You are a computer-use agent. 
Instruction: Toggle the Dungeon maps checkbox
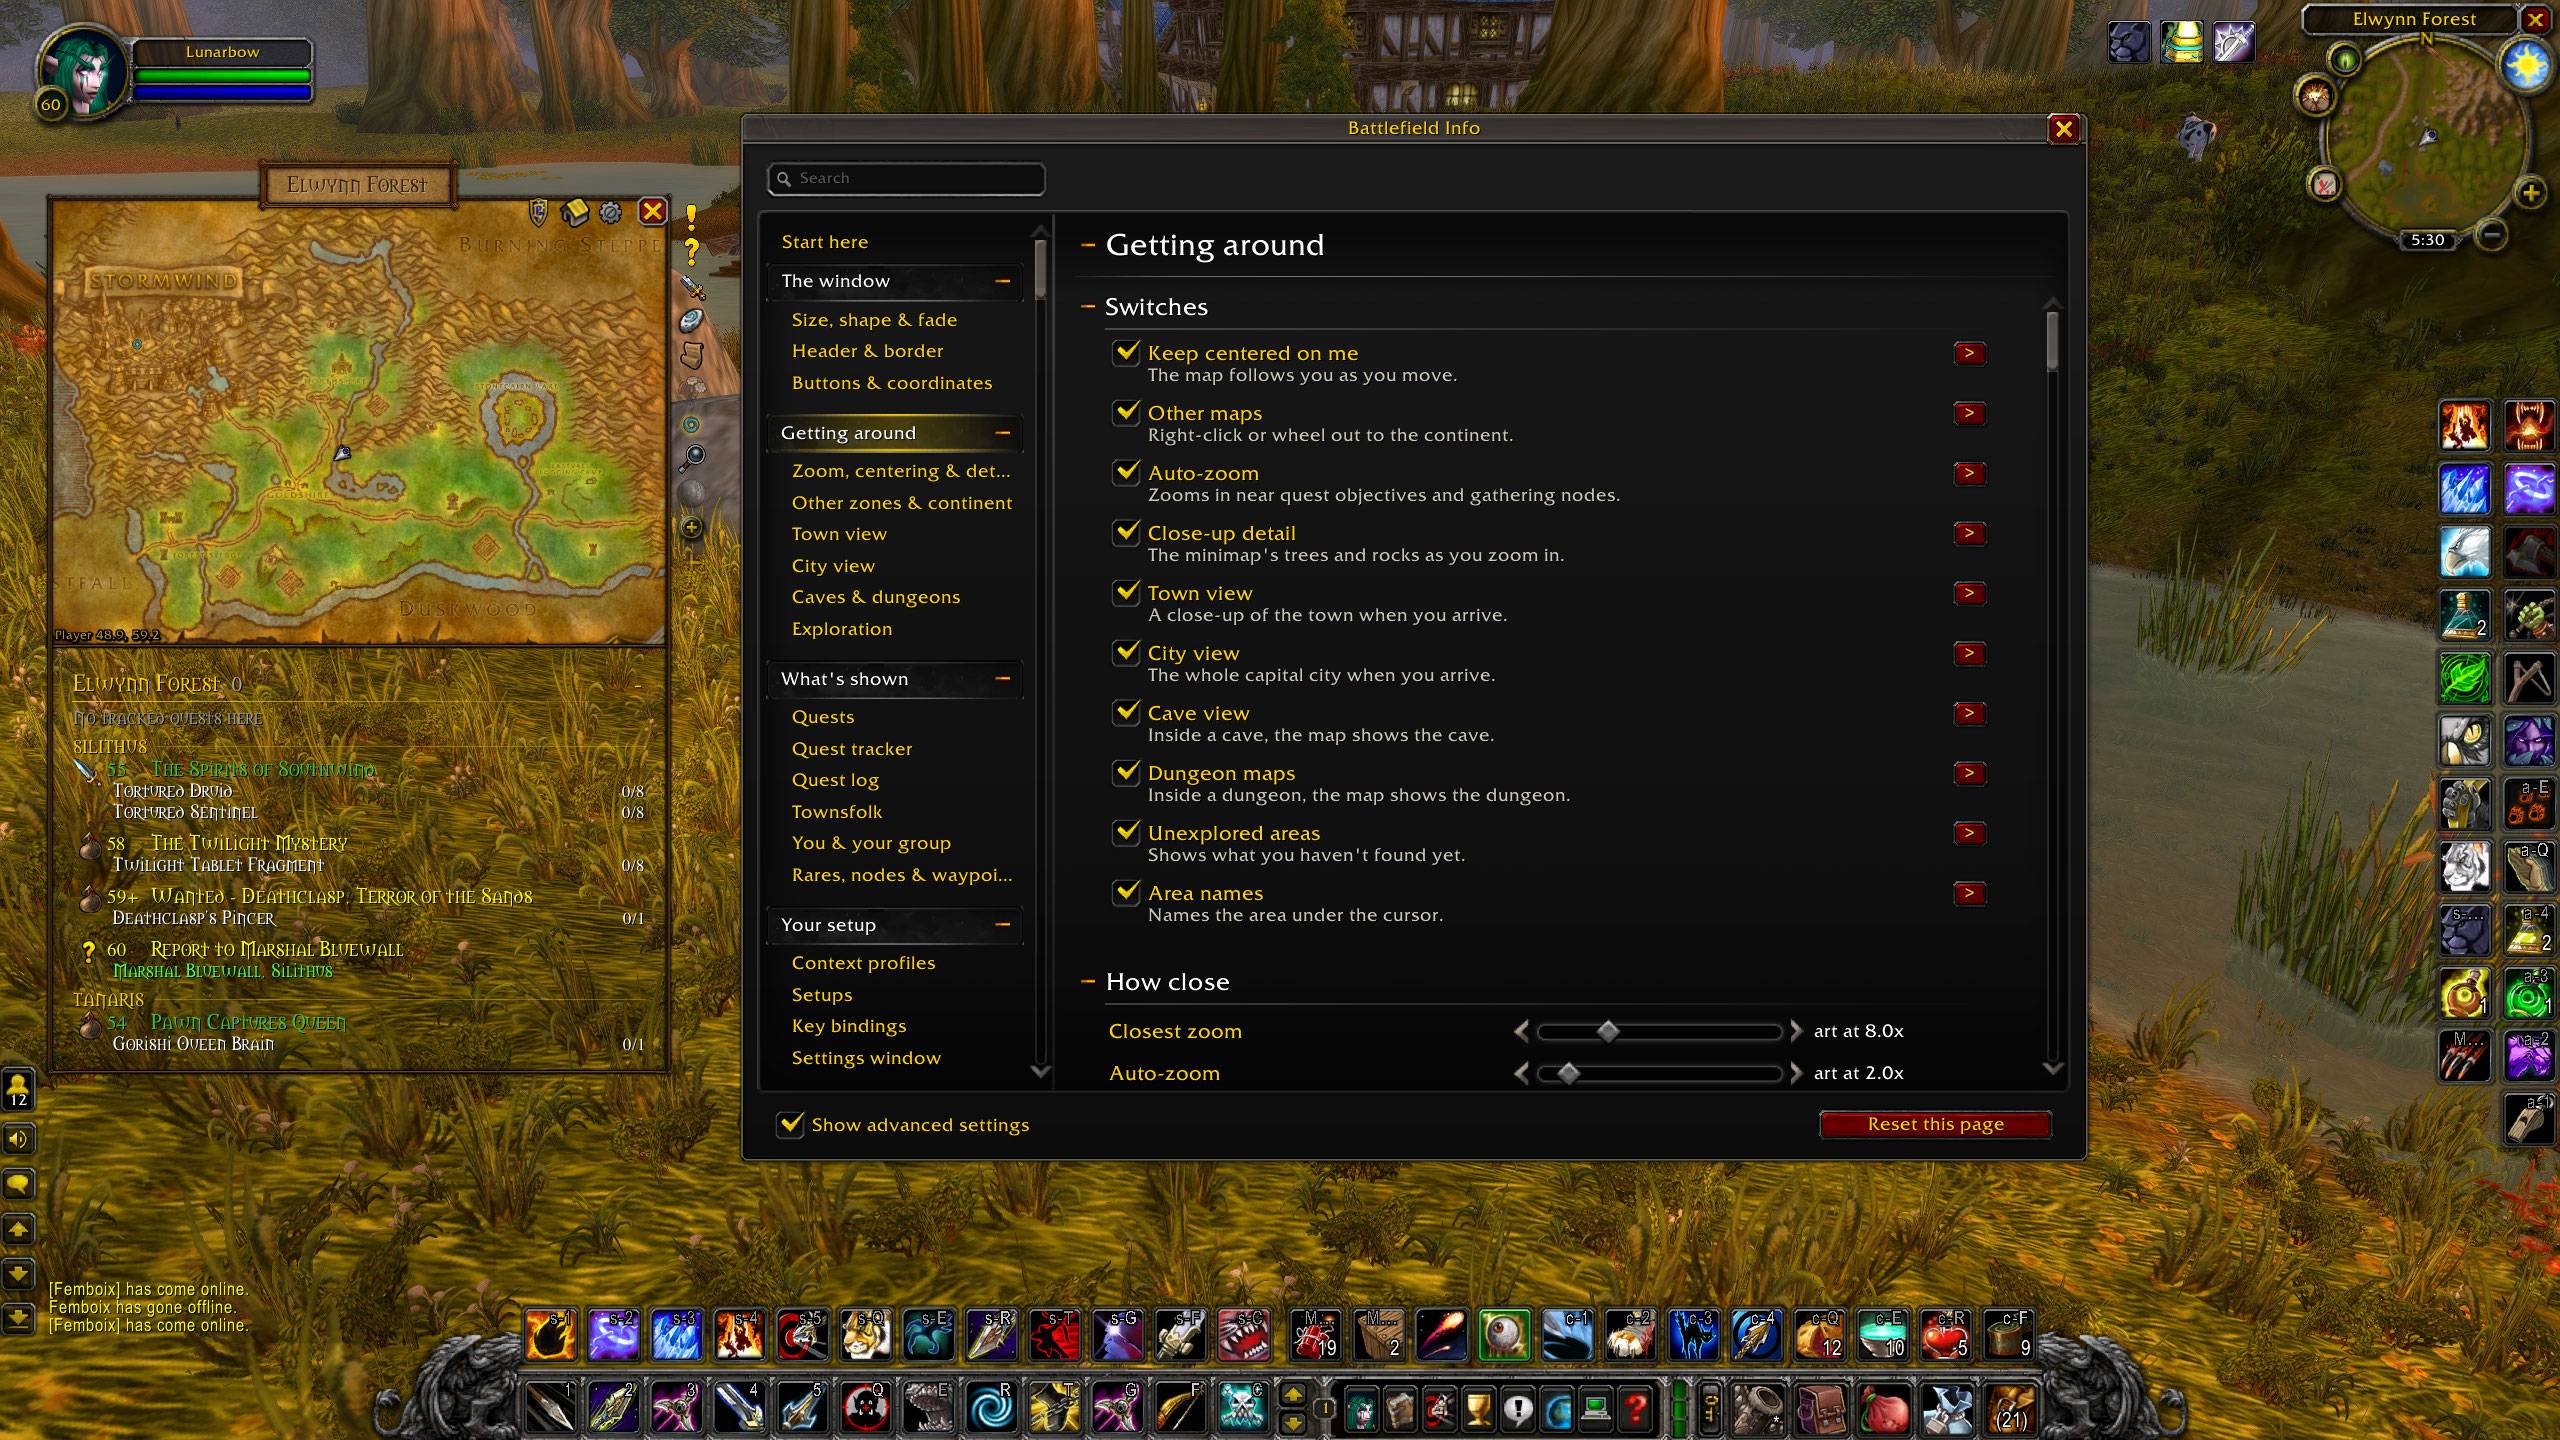click(x=1126, y=772)
